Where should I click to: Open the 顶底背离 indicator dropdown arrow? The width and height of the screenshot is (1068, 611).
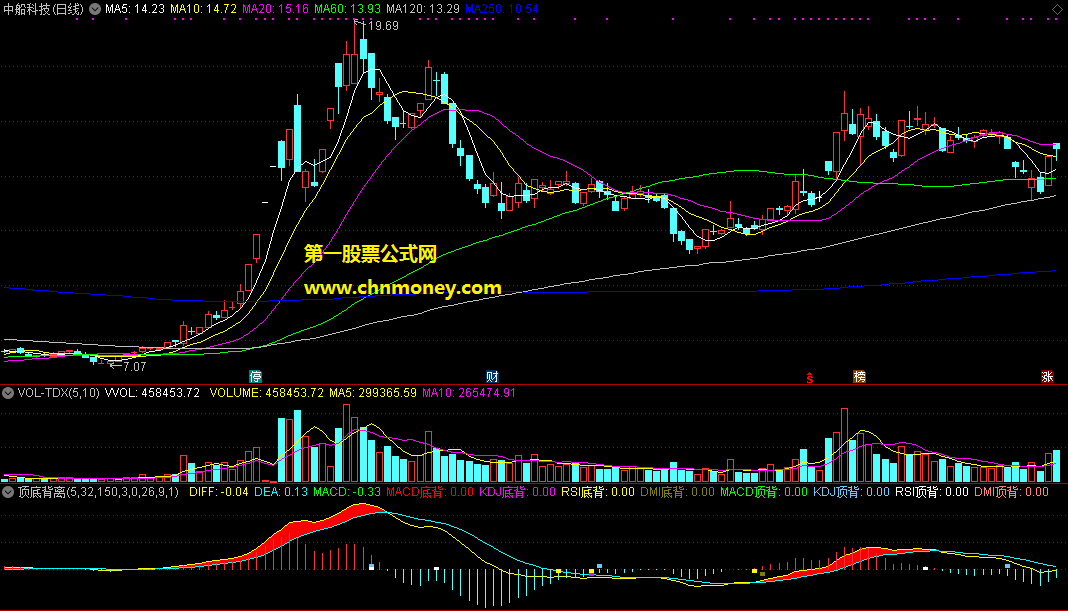point(8,492)
